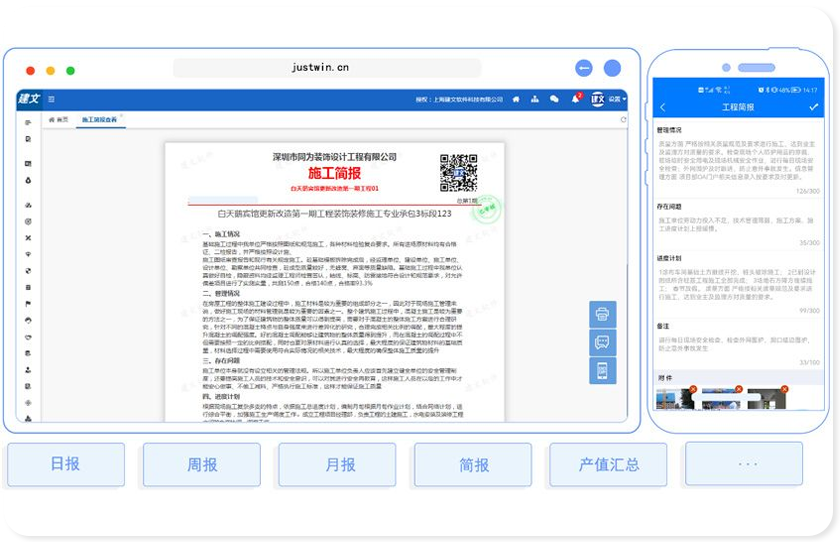The image size is (840, 542).
Task: Remove the first attachment thumbnail on mobile
Action: click(x=694, y=389)
